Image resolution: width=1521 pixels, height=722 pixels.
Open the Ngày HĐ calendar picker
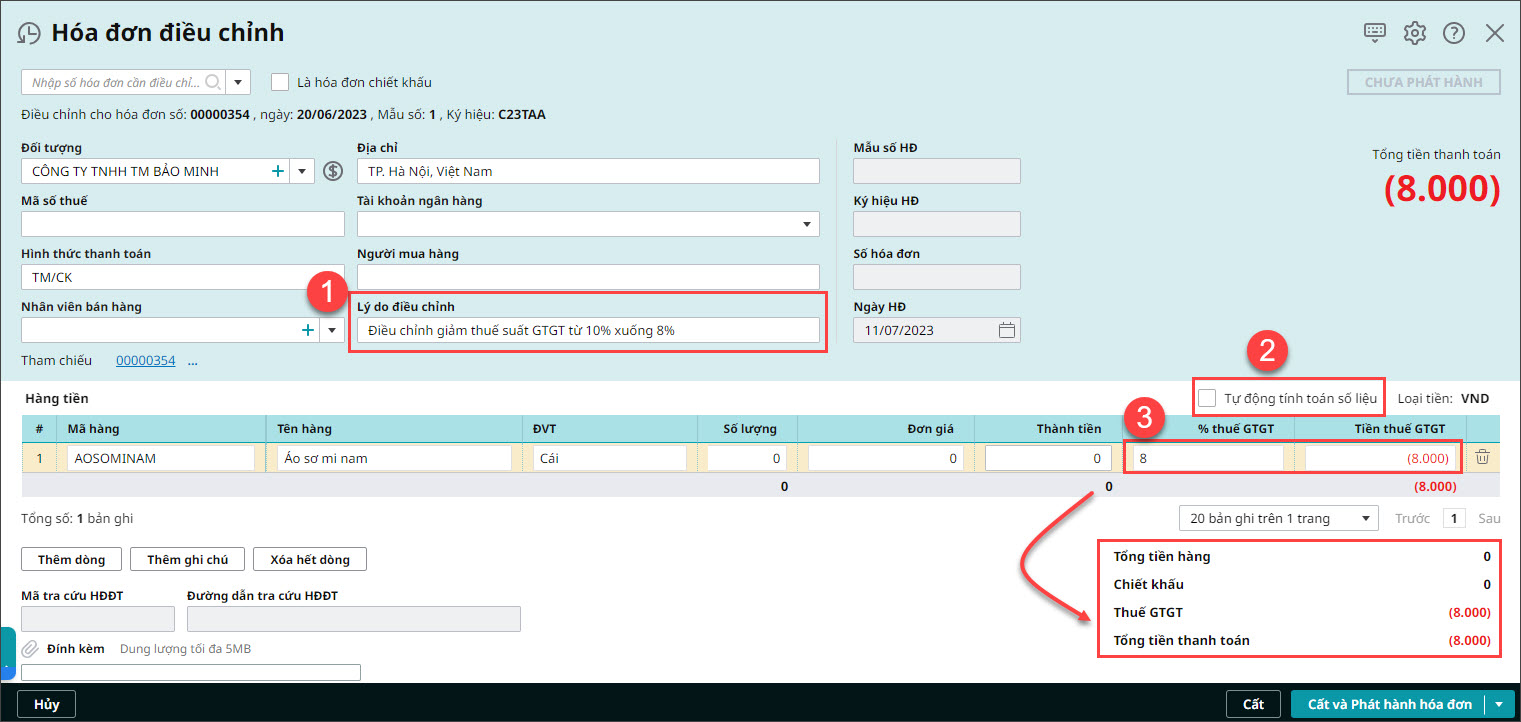click(1007, 330)
